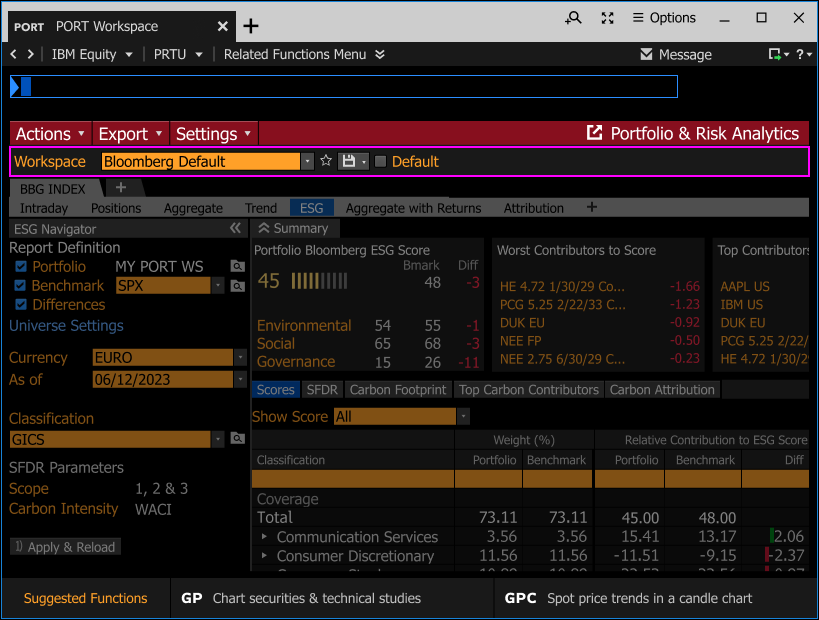Favorite the workspace with star icon
This screenshot has width=819, height=620.
[326, 161]
